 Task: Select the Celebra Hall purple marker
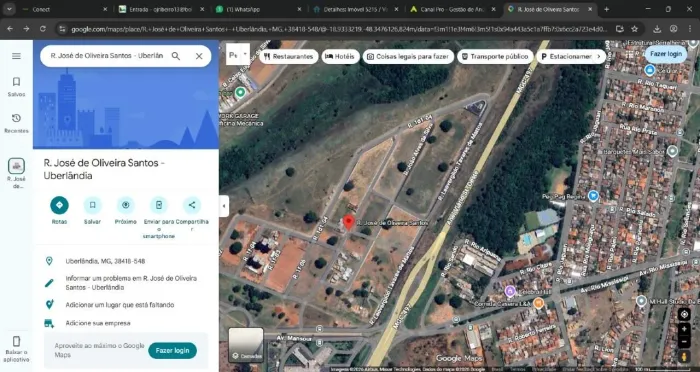(510, 291)
